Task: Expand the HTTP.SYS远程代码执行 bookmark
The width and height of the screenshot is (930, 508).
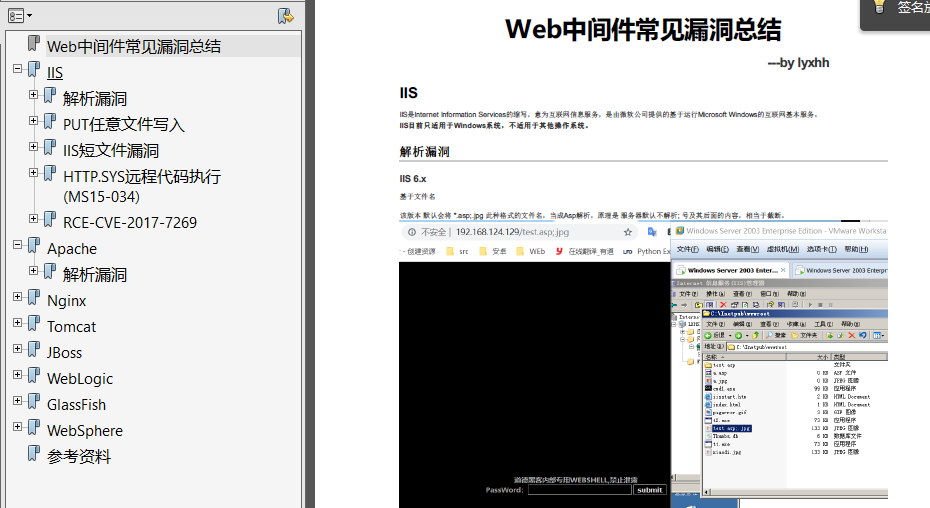Action: click(x=34, y=173)
